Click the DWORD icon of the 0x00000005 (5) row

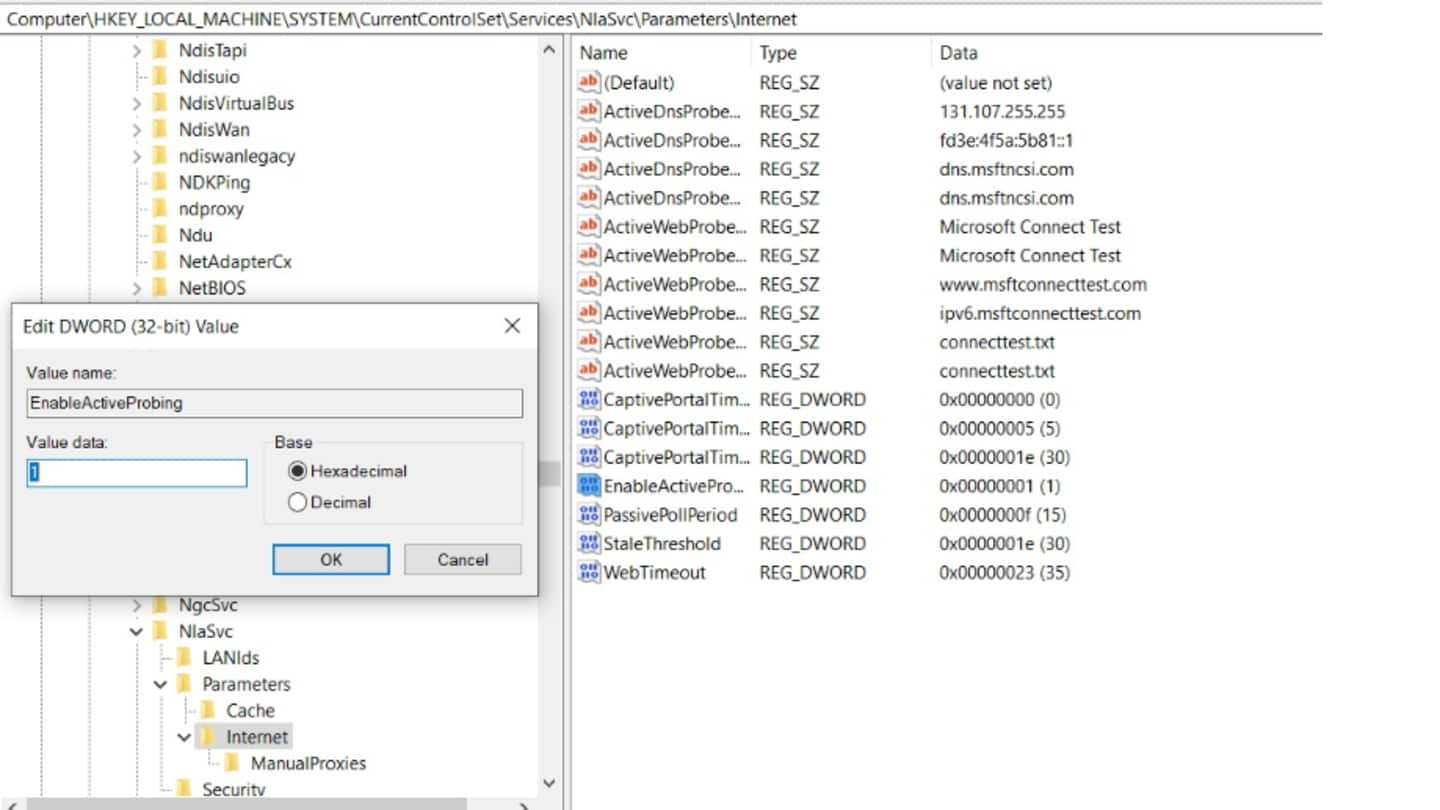[589, 429]
